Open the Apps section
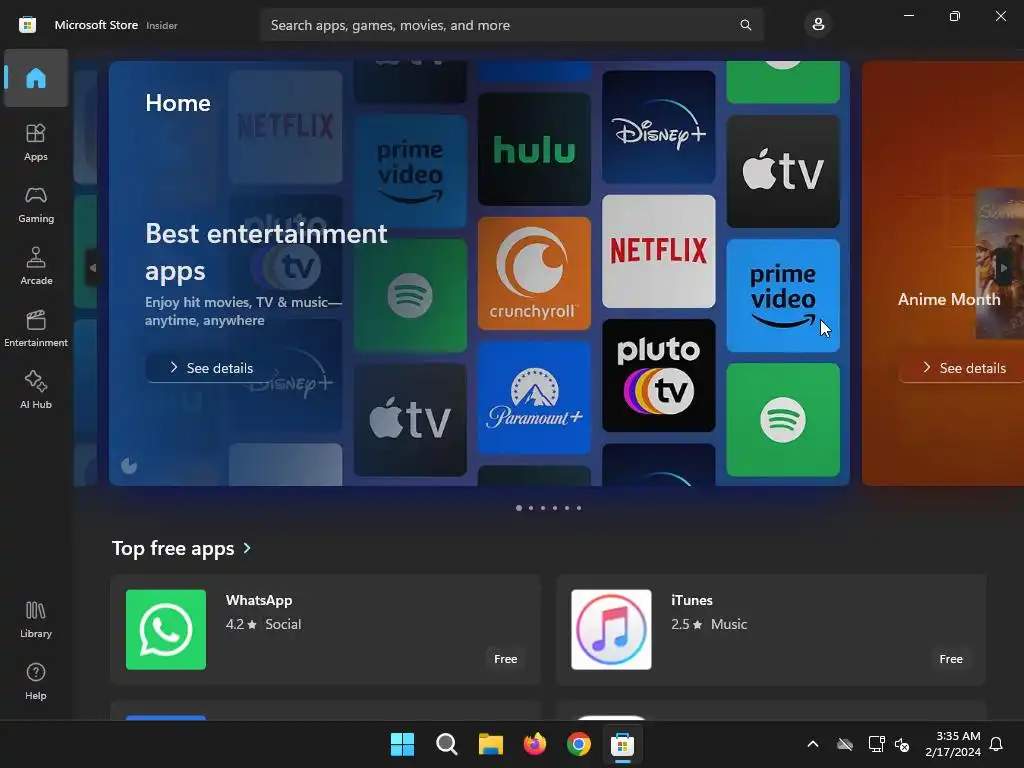 tap(36, 142)
